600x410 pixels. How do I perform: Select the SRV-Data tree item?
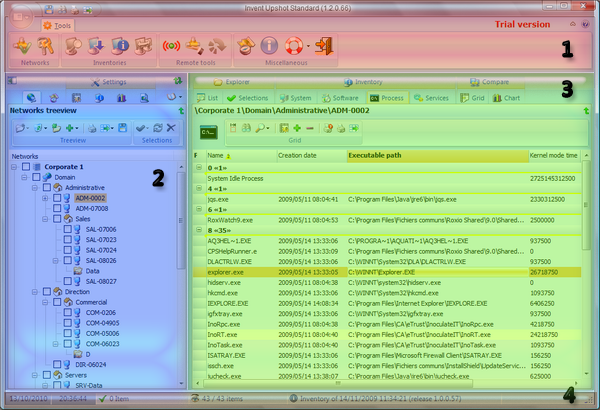[88, 385]
